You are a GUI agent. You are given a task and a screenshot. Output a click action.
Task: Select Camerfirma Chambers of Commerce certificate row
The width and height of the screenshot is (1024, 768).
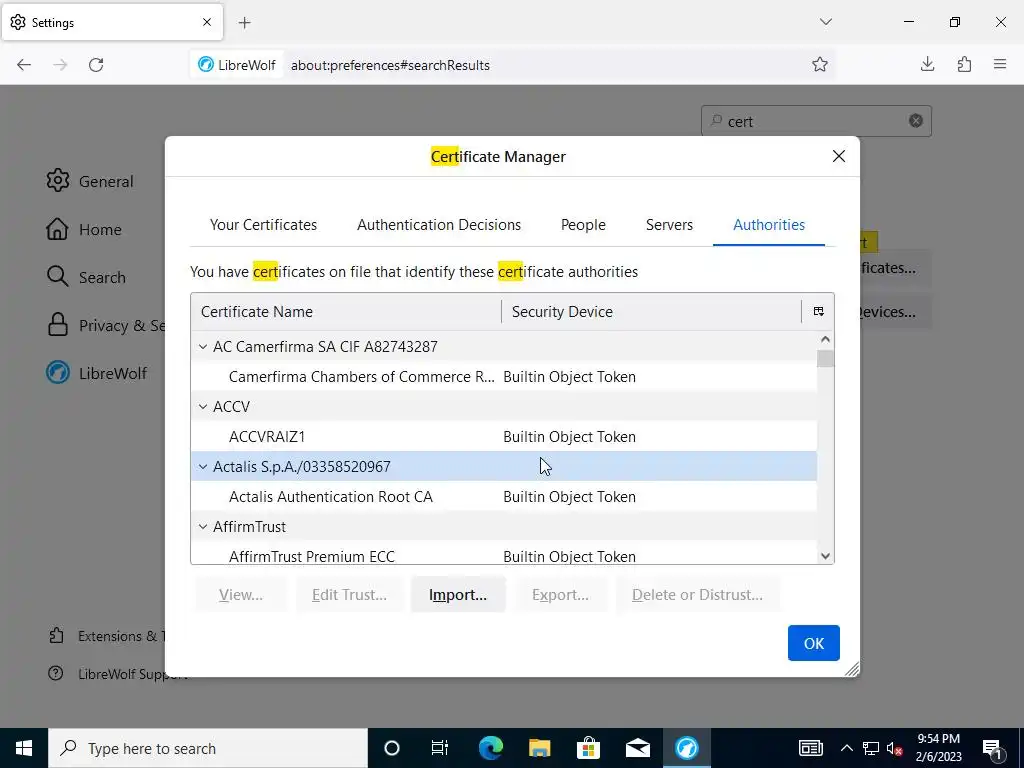coord(504,377)
